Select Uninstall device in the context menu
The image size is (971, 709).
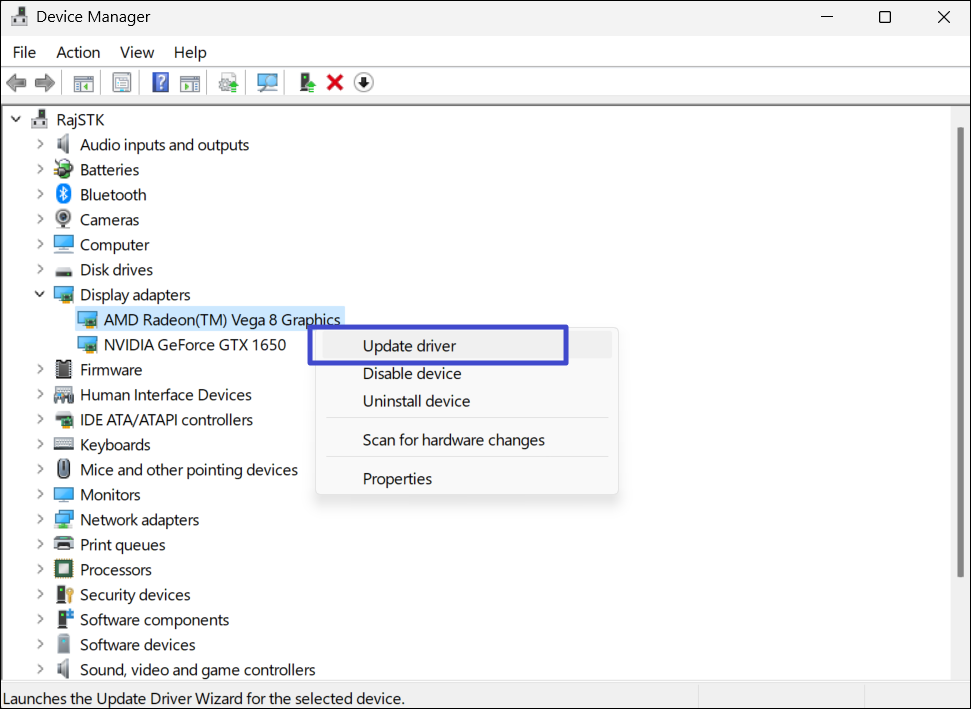(x=416, y=401)
